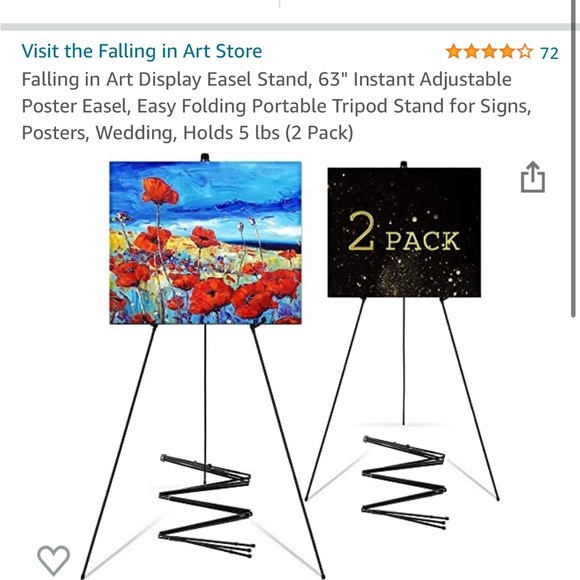The height and width of the screenshot is (580, 580).
Task: Open the star rating summary
Action: (489, 52)
